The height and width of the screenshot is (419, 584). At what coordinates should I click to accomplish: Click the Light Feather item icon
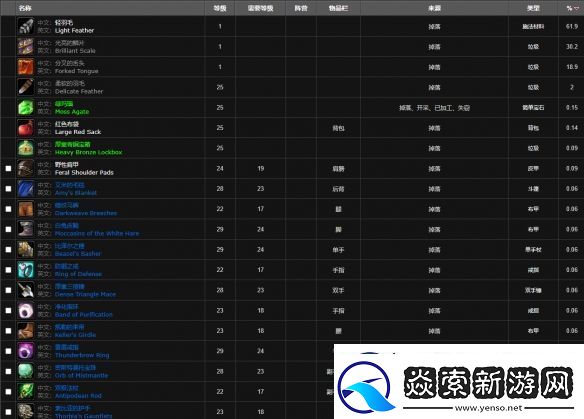coord(26,26)
